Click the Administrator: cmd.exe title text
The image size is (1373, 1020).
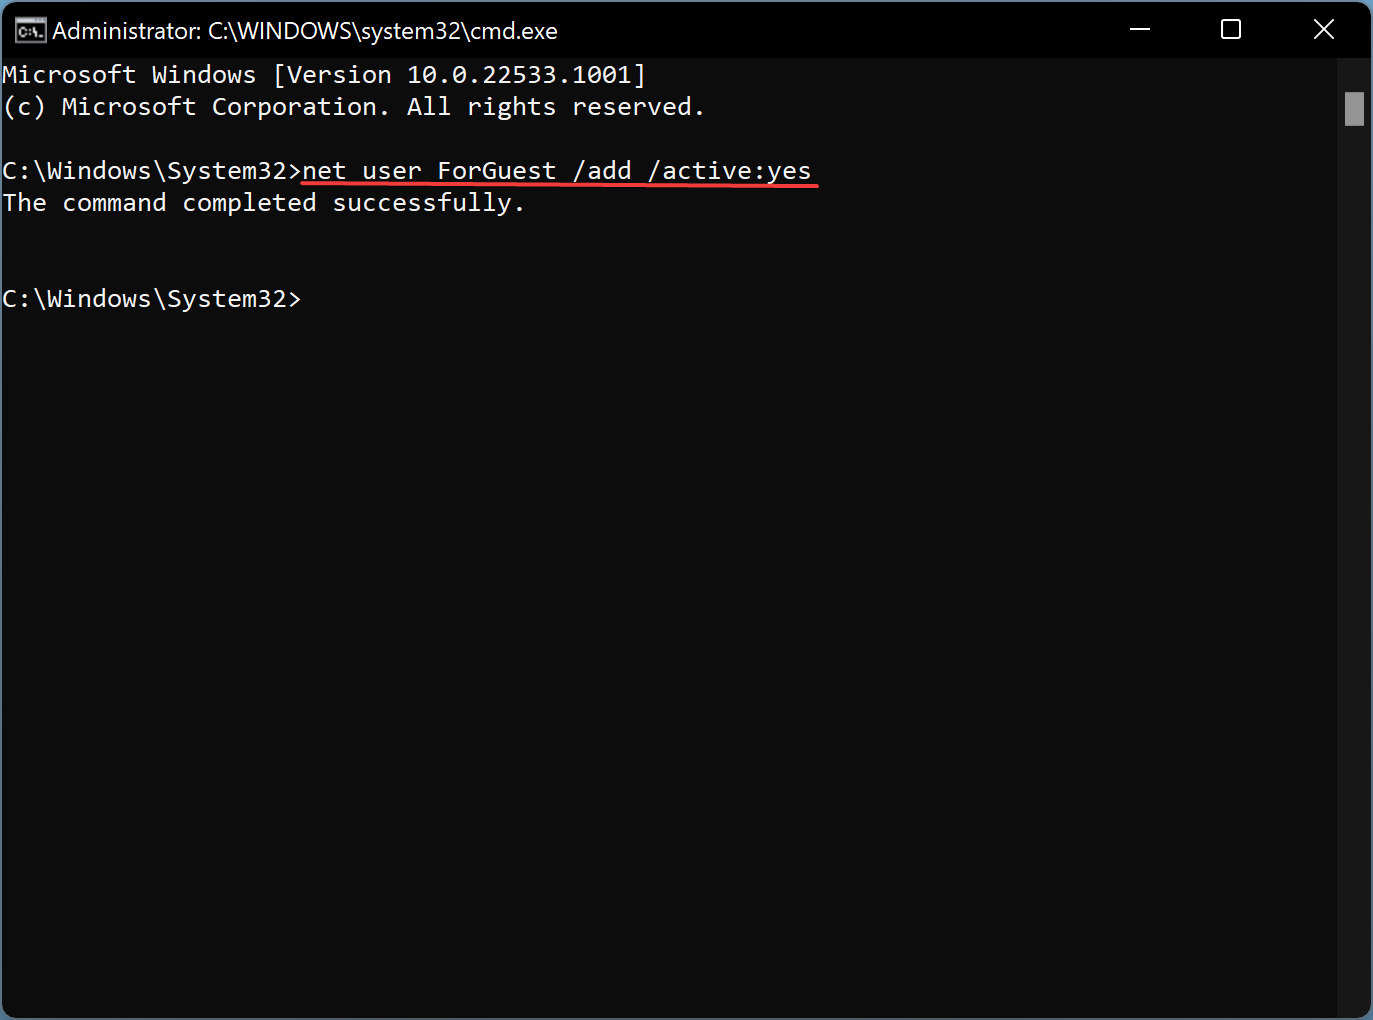(x=305, y=31)
